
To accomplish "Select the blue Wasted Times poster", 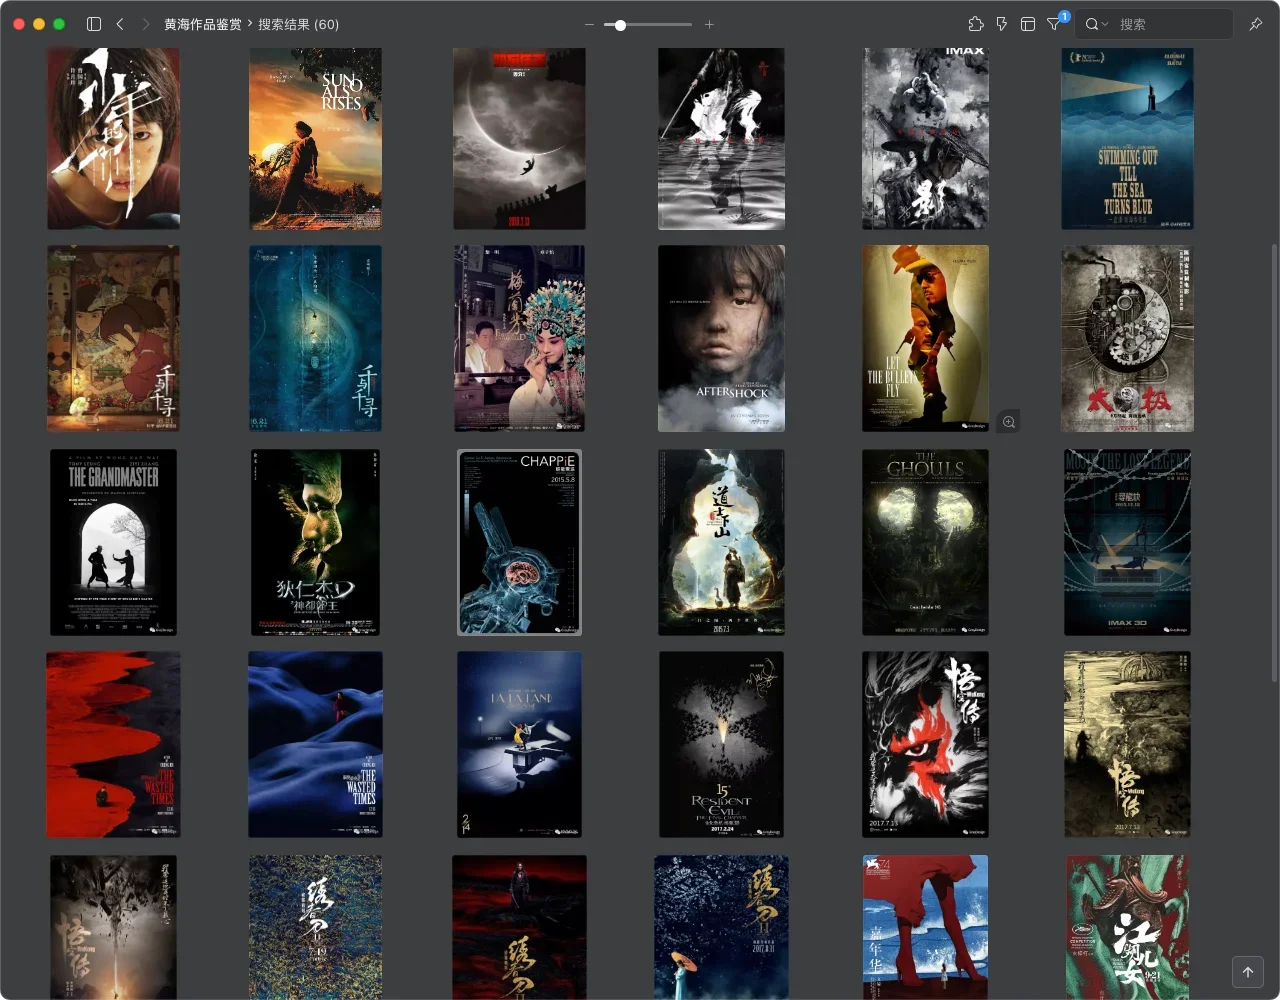I will coord(315,745).
